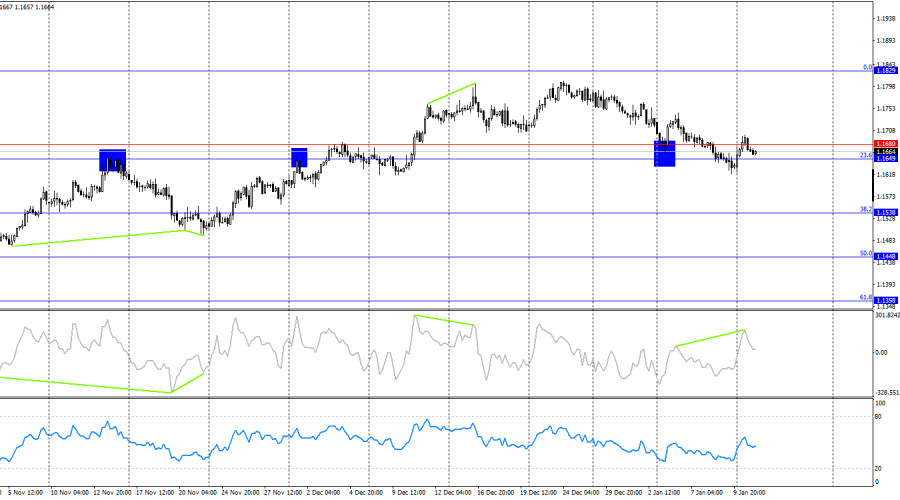Click the 9 Jan 20:00 time label
The width and height of the screenshot is (900, 500).
pyautogui.click(x=750, y=493)
